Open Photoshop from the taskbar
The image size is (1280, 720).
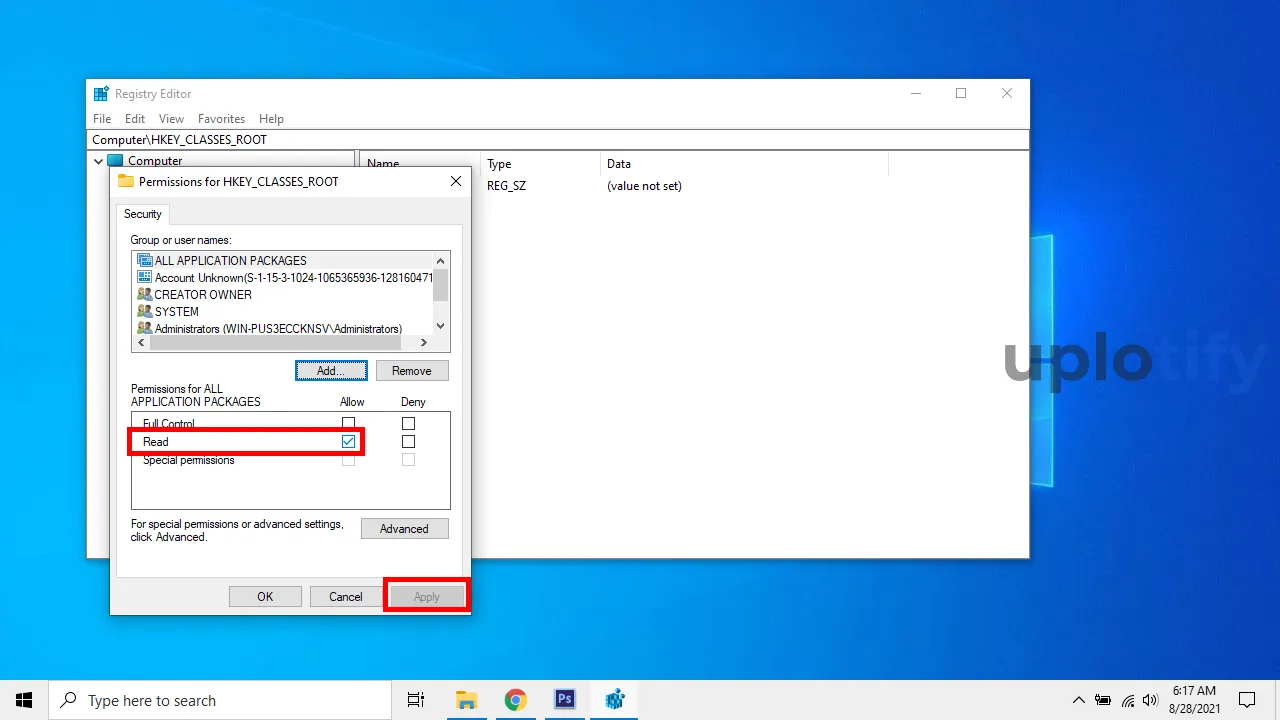(565, 699)
